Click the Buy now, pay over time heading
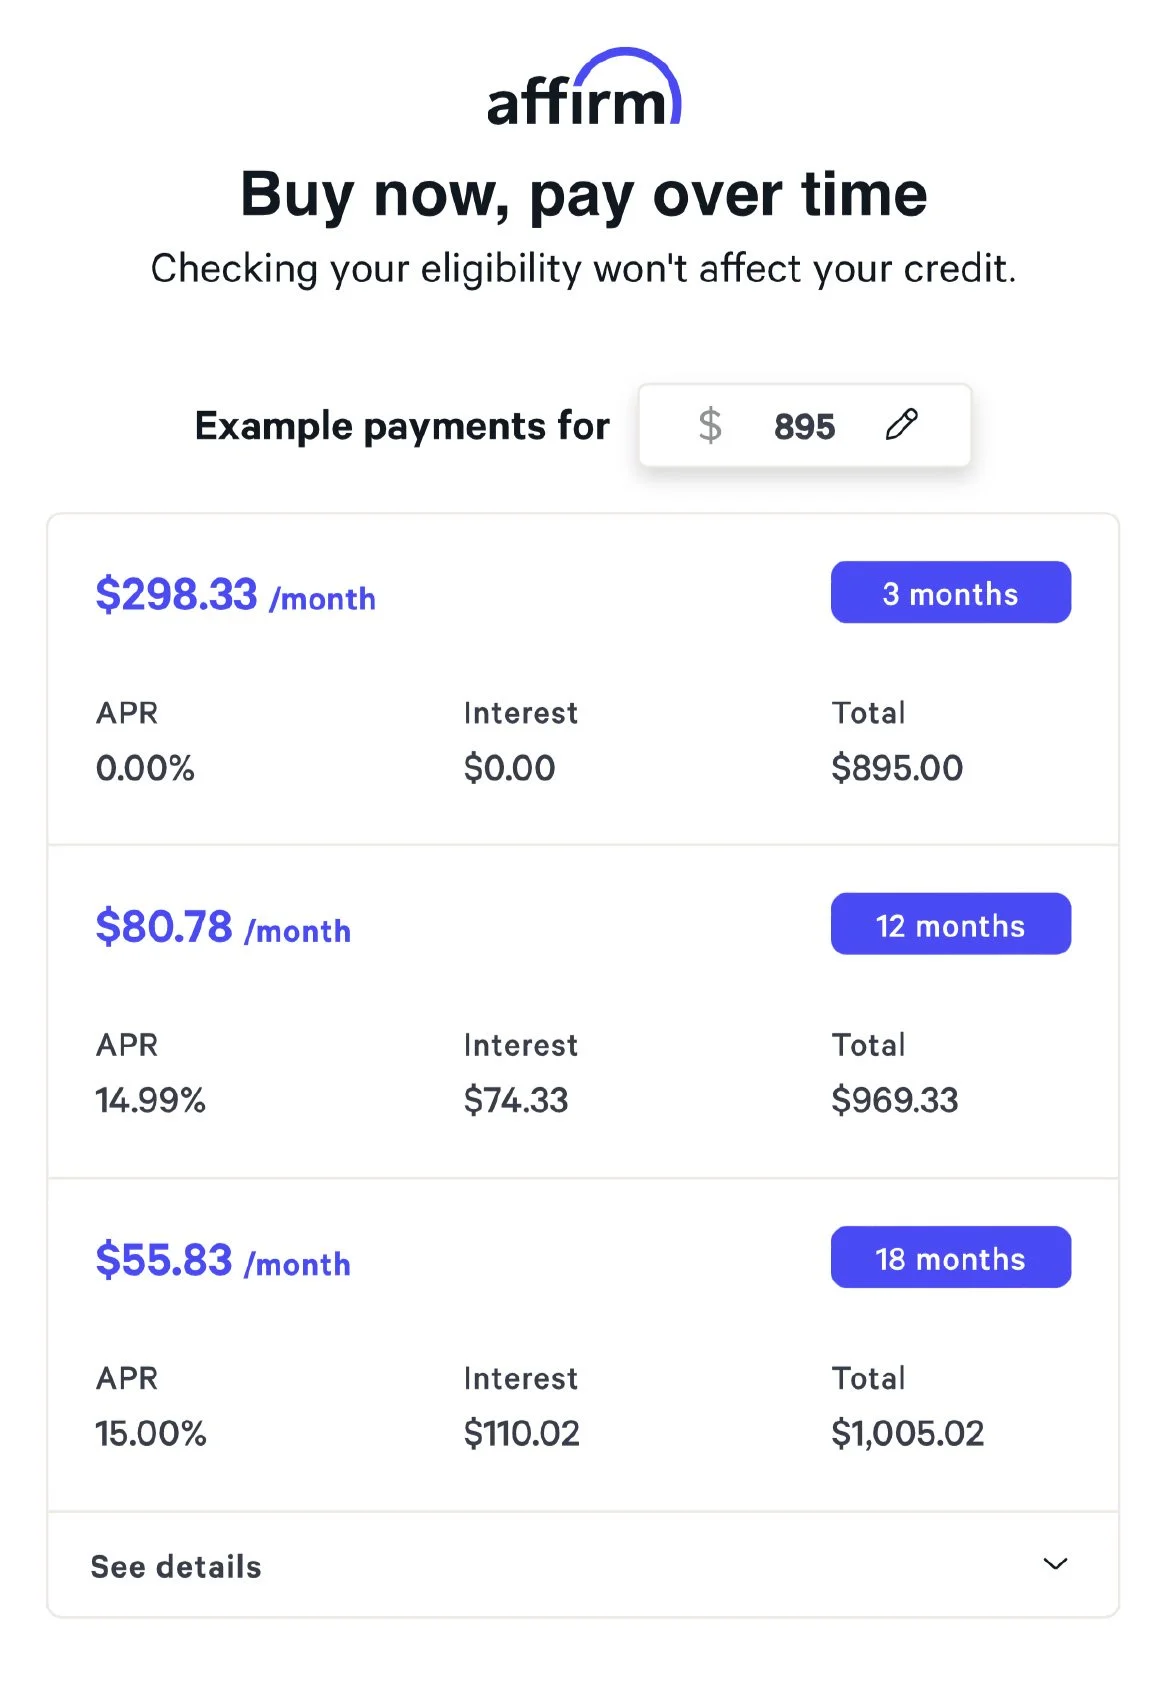The width and height of the screenshot is (1167, 1688). coord(583,194)
